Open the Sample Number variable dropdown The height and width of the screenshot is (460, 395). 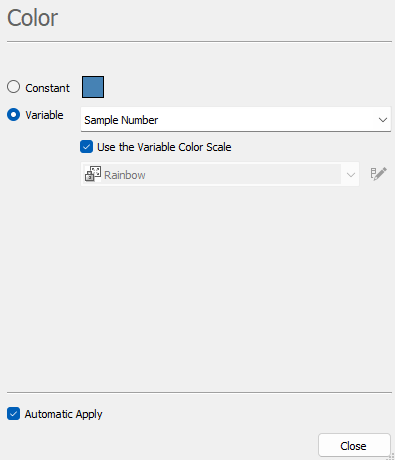236,119
